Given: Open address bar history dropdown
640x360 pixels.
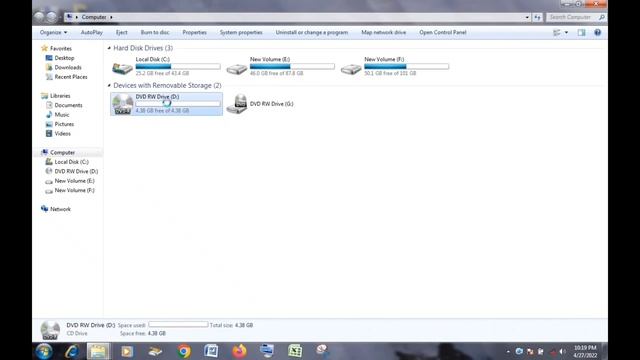Looking at the screenshot, I should click(527, 17).
